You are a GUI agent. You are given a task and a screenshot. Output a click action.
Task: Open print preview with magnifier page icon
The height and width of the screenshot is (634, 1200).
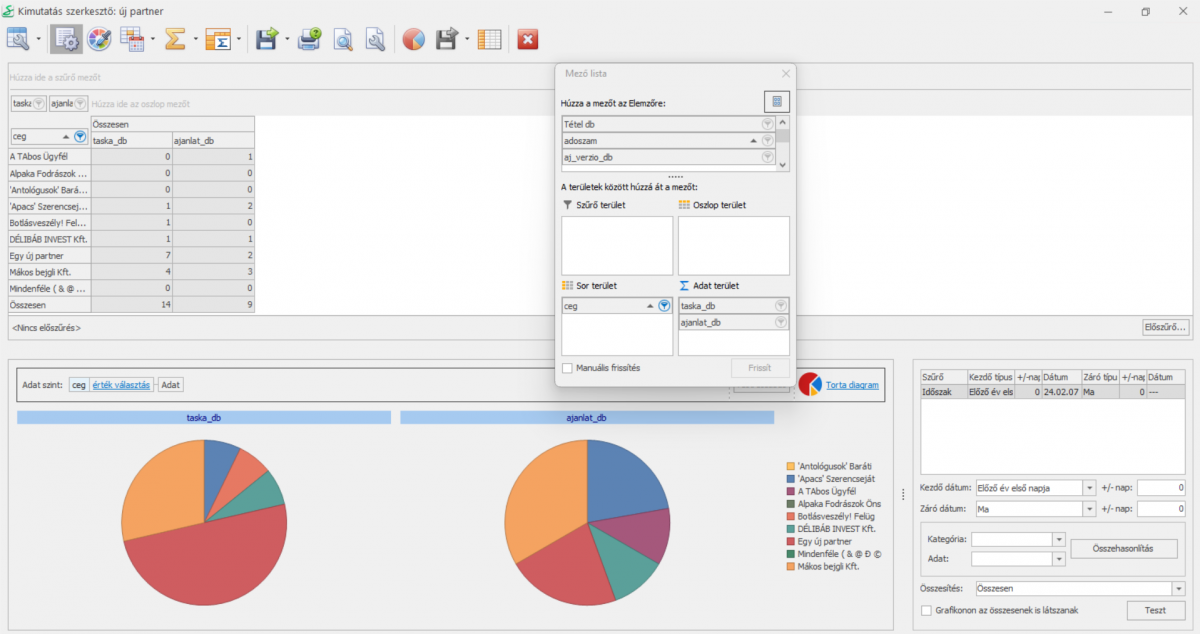343,40
